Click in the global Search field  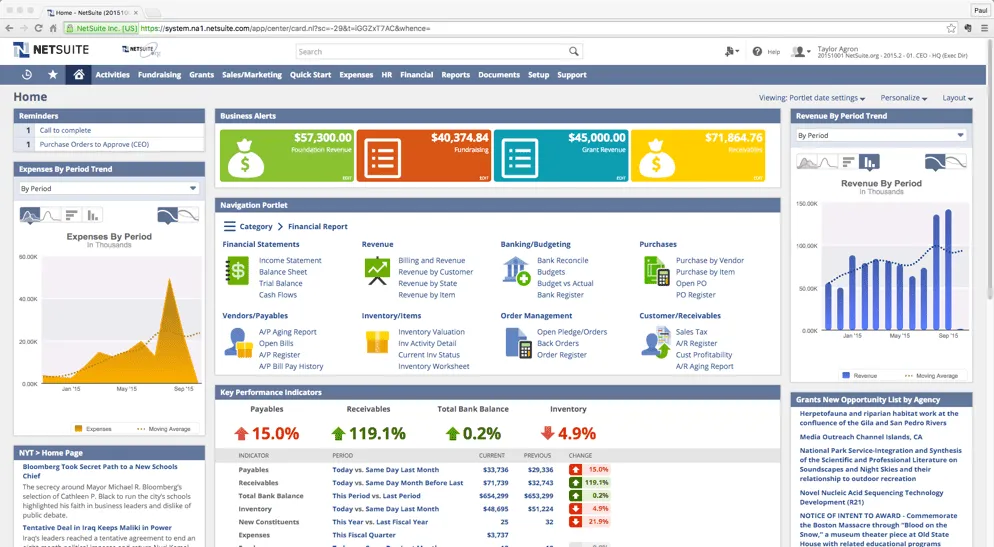click(x=431, y=51)
